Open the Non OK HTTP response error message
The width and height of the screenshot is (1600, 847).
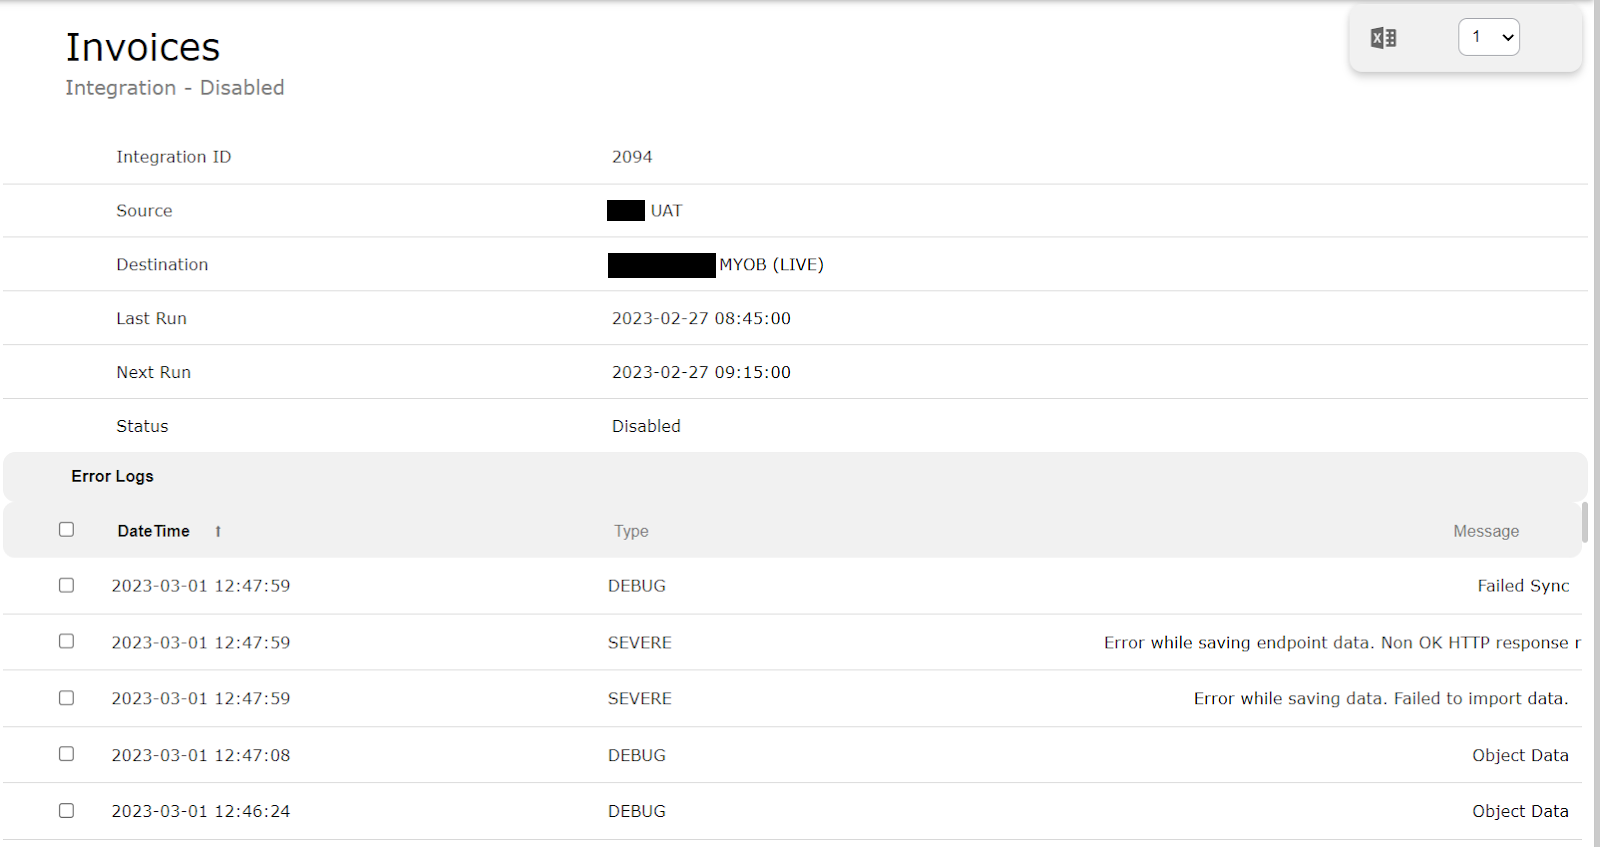[1342, 643]
